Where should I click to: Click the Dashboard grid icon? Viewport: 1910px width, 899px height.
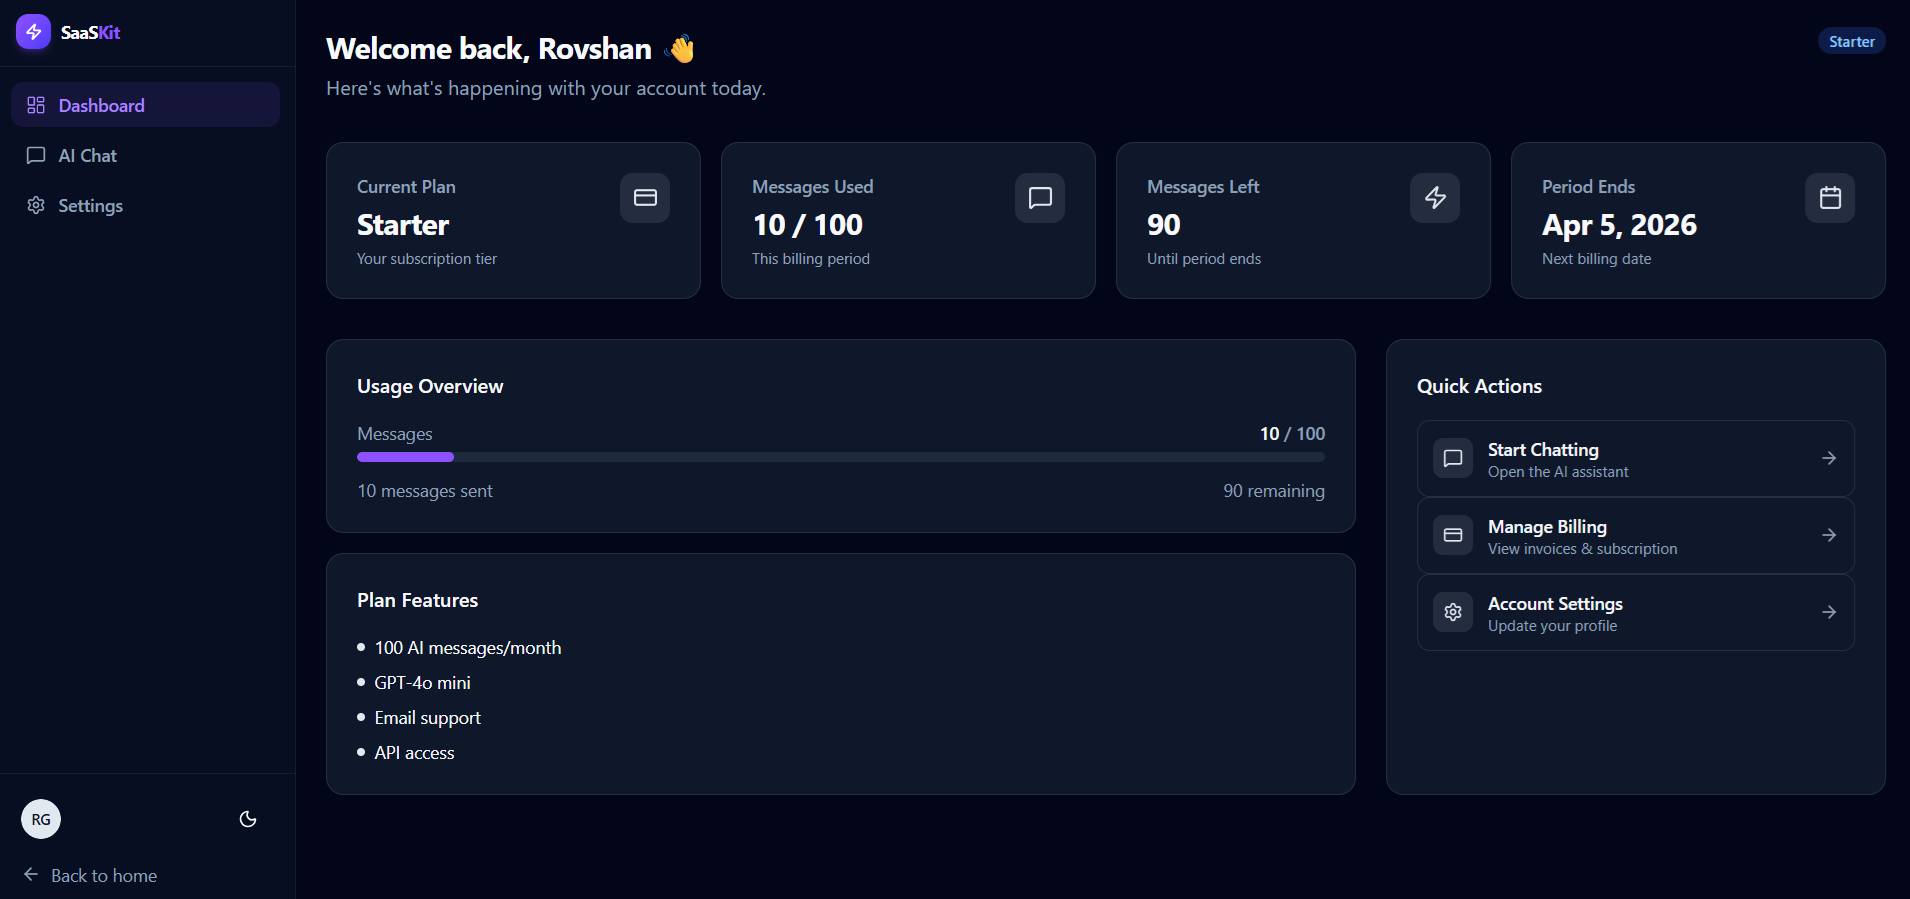coord(36,105)
